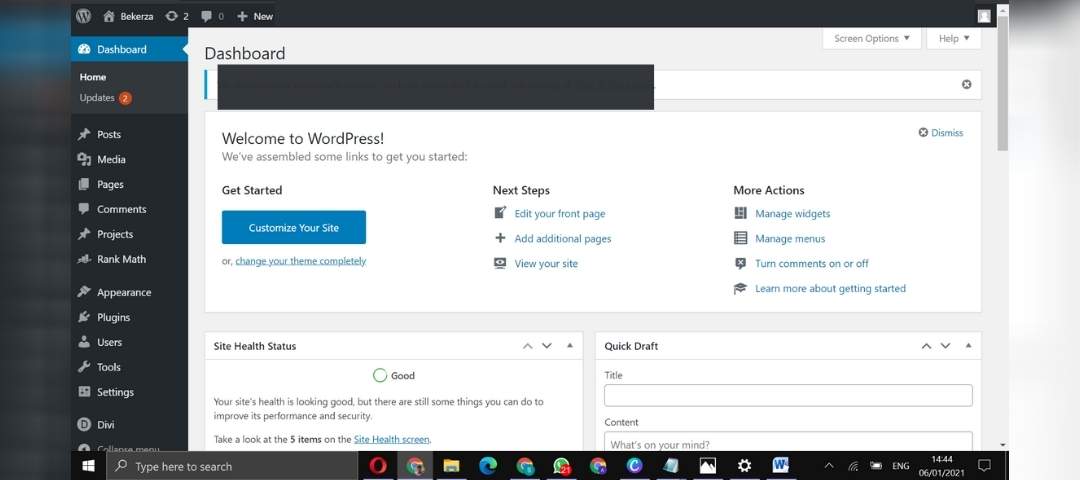Viewport: 1080px width, 480px height.
Task: Click the WordPress logo in admin bar
Action: coord(83,16)
